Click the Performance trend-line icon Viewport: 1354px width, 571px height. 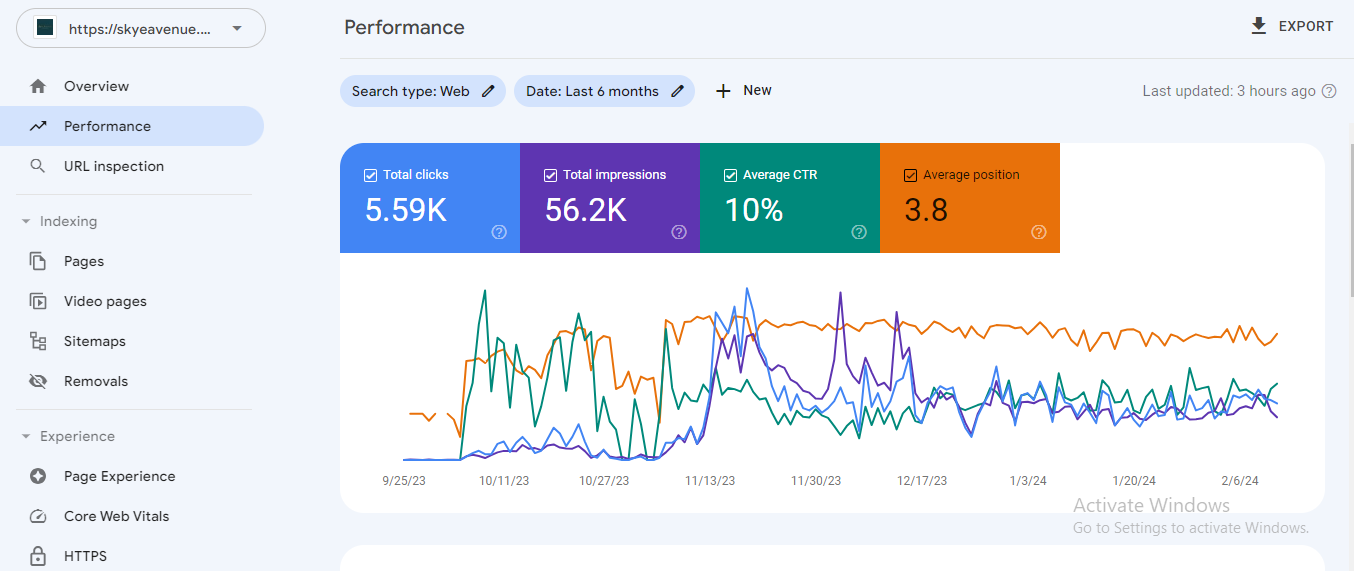point(38,126)
